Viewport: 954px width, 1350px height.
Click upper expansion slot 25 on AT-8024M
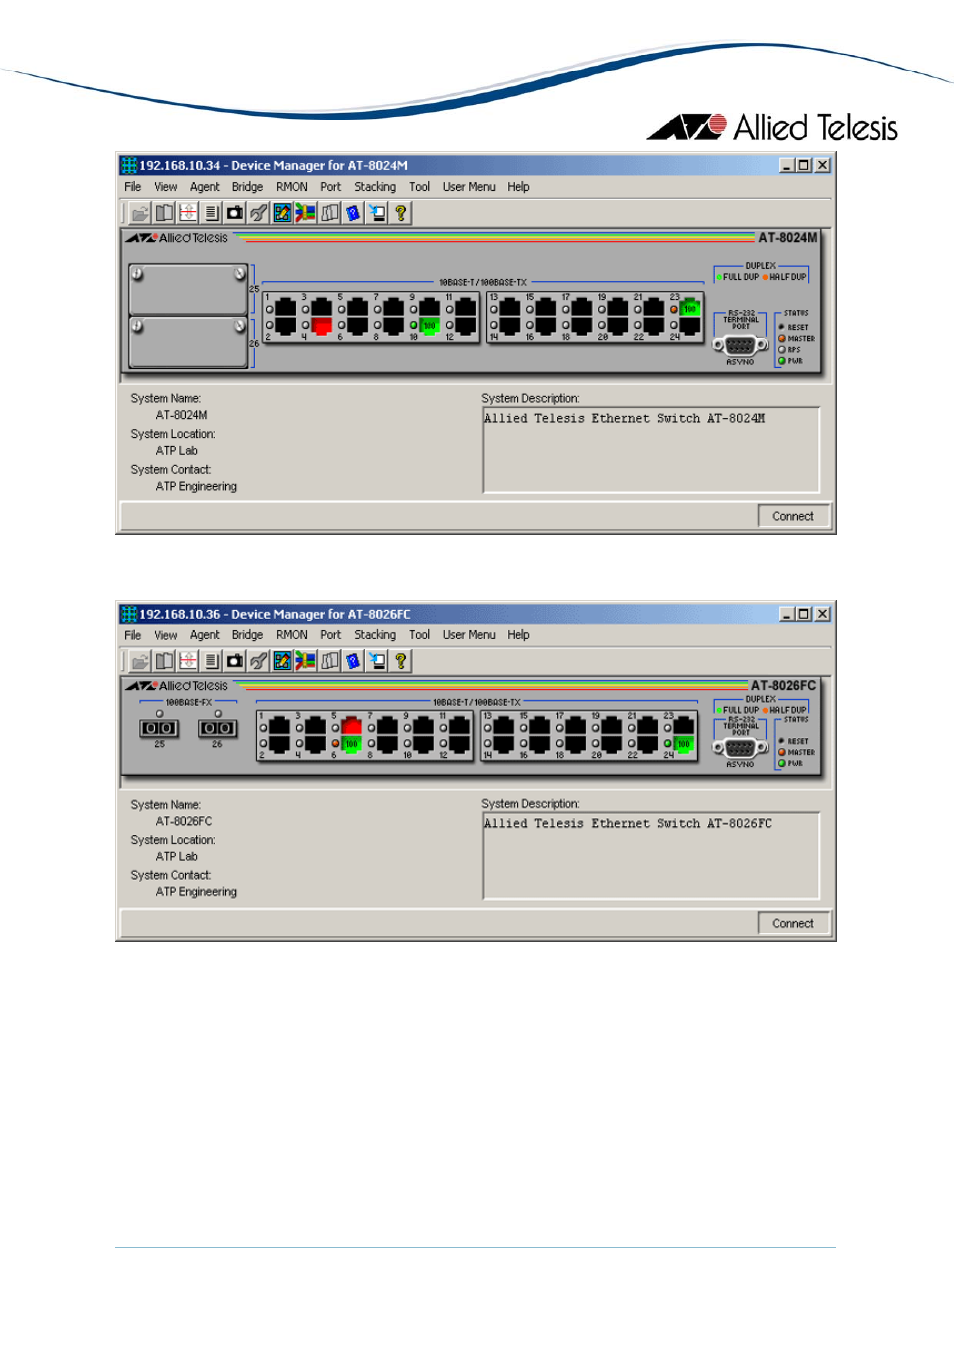tap(188, 290)
